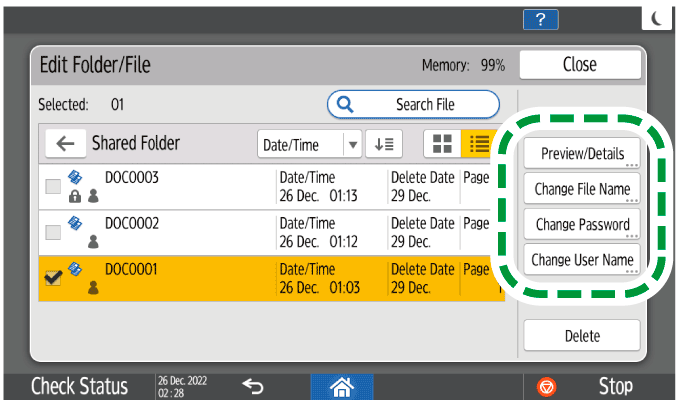Click the help question mark icon
Viewport: 679px width, 404px height.
(540, 20)
